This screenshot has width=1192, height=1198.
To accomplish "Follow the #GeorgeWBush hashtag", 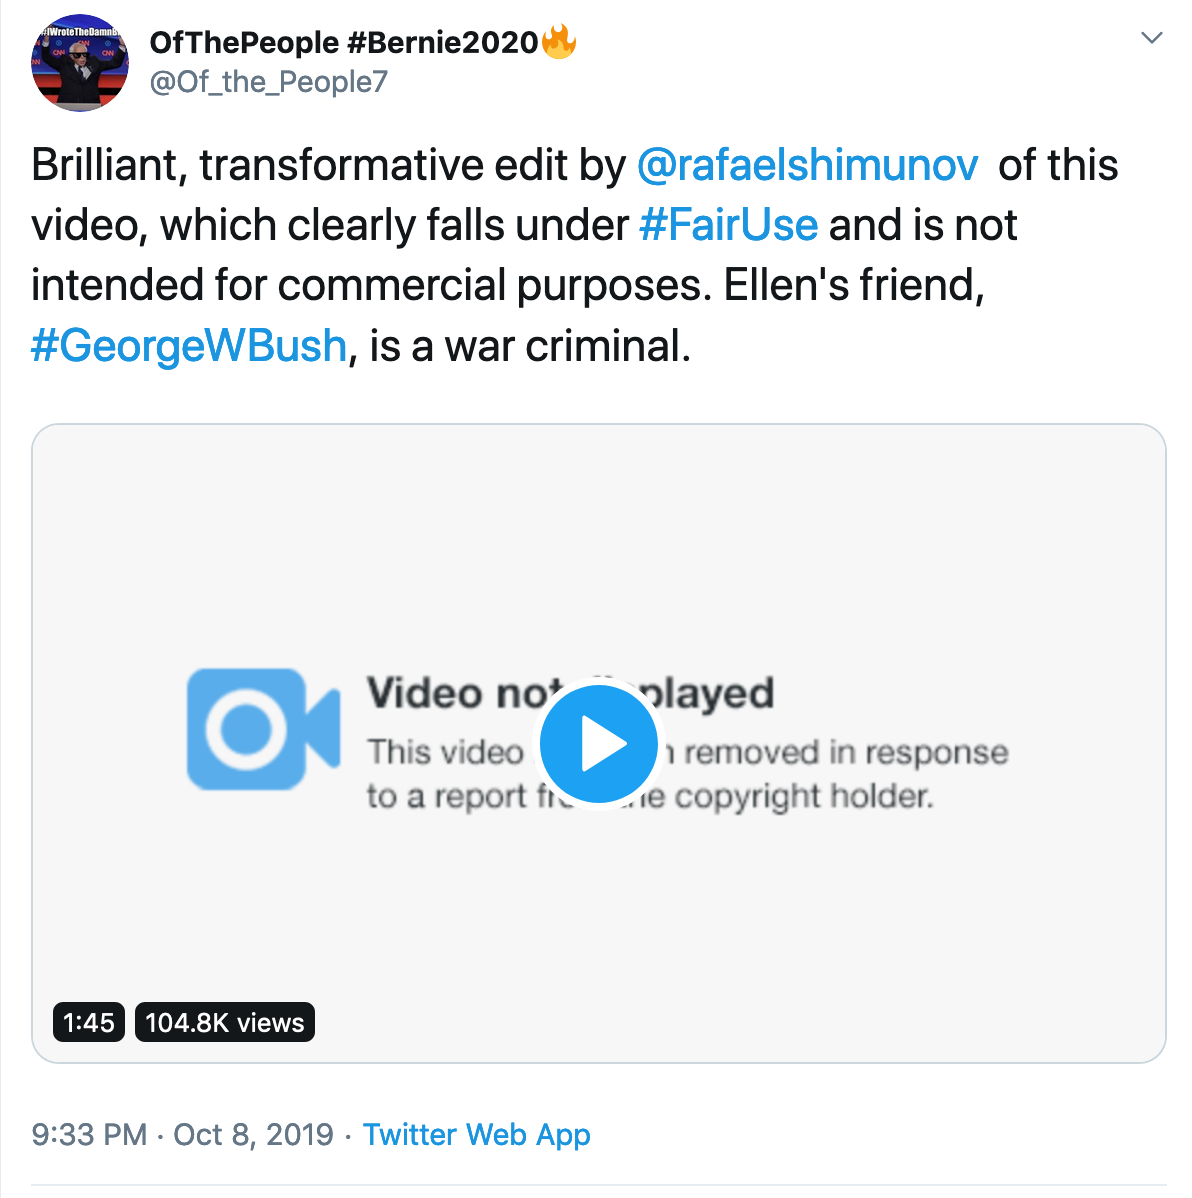I will click(189, 346).
